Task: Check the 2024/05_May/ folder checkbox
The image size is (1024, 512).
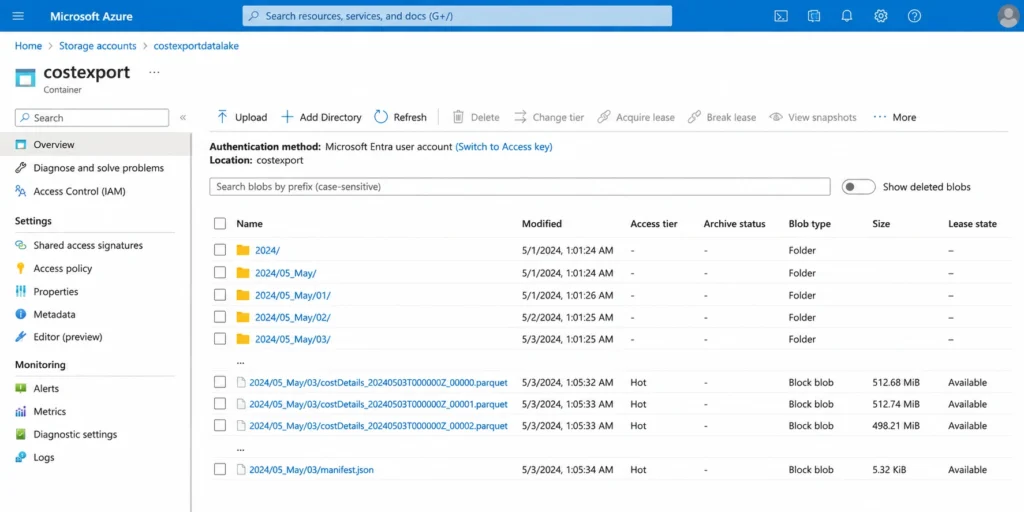Action: (x=220, y=272)
